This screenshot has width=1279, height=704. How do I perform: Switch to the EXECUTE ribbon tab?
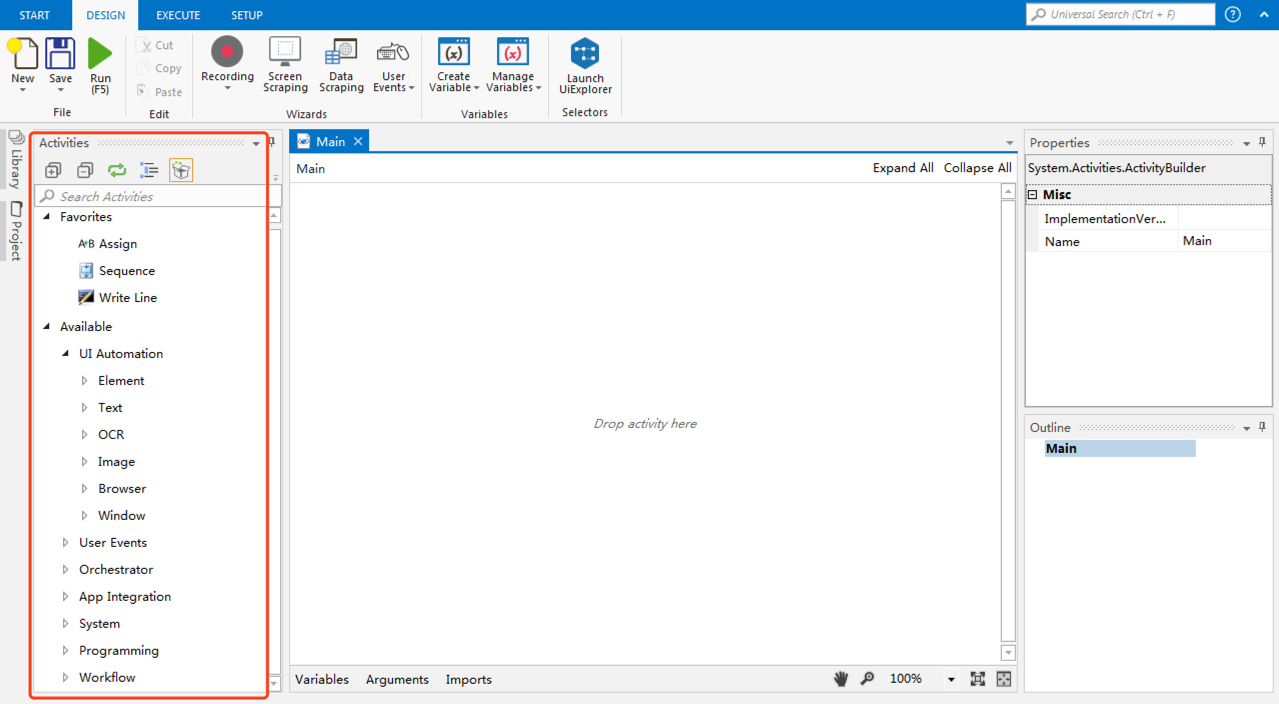point(178,15)
